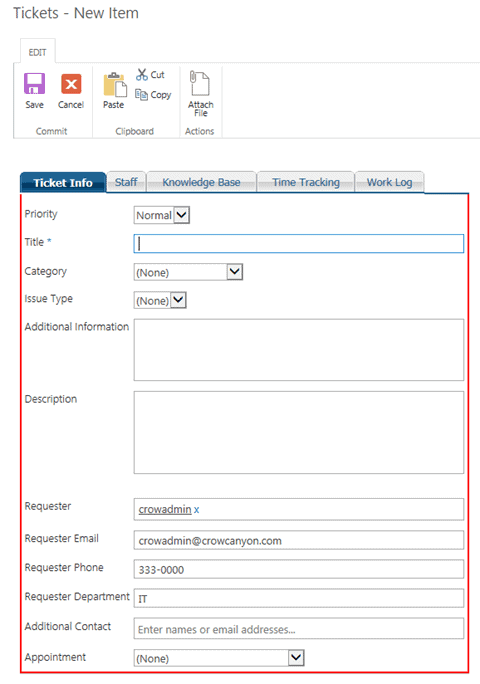Click the Cancel red X icon
The image size is (480, 684).
pyautogui.click(x=71, y=84)
